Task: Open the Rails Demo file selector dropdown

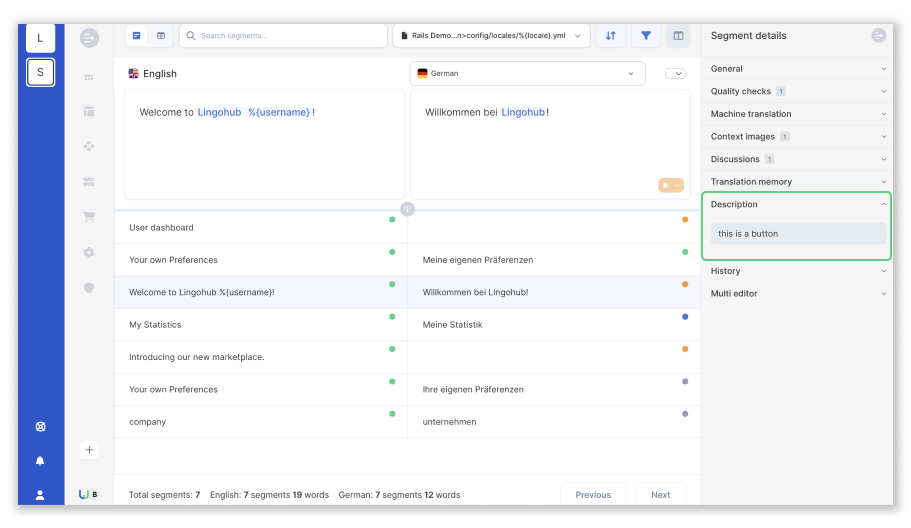Action: [492, 36]
